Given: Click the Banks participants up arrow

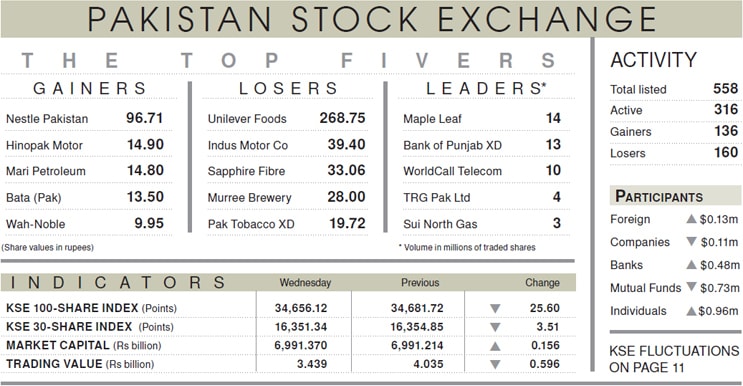Looking at the screenshot, I should point(691,264).
